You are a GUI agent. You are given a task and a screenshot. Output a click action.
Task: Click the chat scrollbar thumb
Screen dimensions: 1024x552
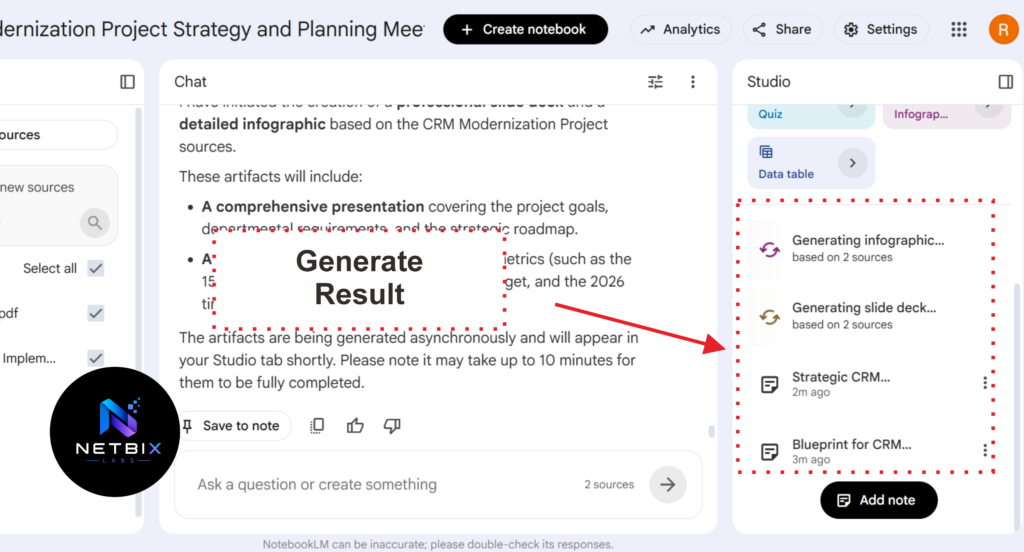click(711, 431)
